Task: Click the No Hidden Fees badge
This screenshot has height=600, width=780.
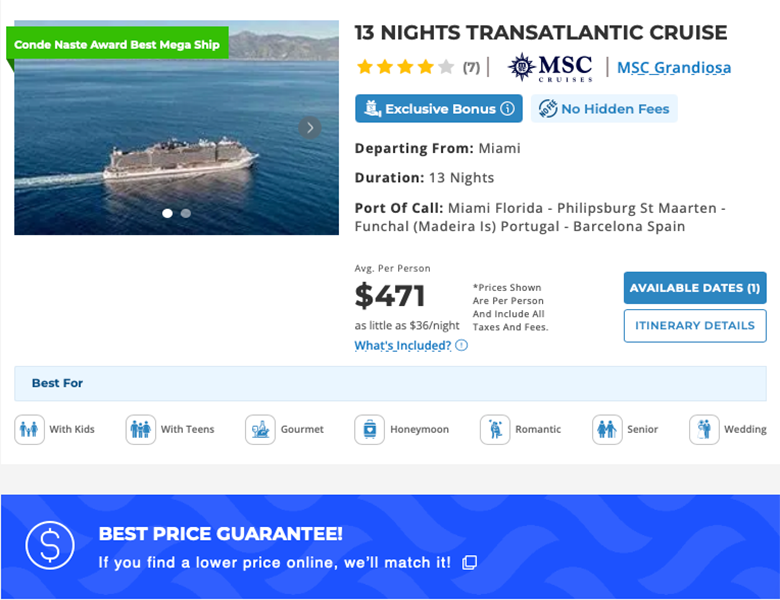Action: 604,109
